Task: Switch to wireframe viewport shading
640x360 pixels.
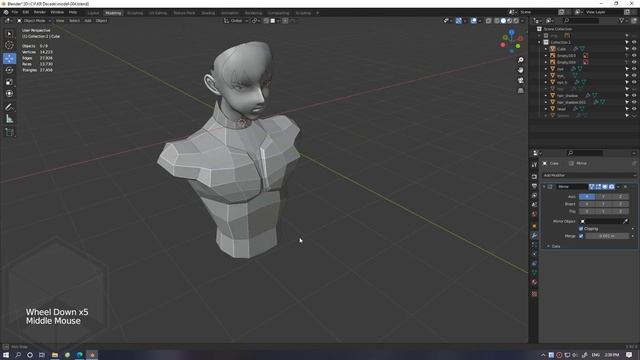Action: pyautogui.click(x=497, y=20)
